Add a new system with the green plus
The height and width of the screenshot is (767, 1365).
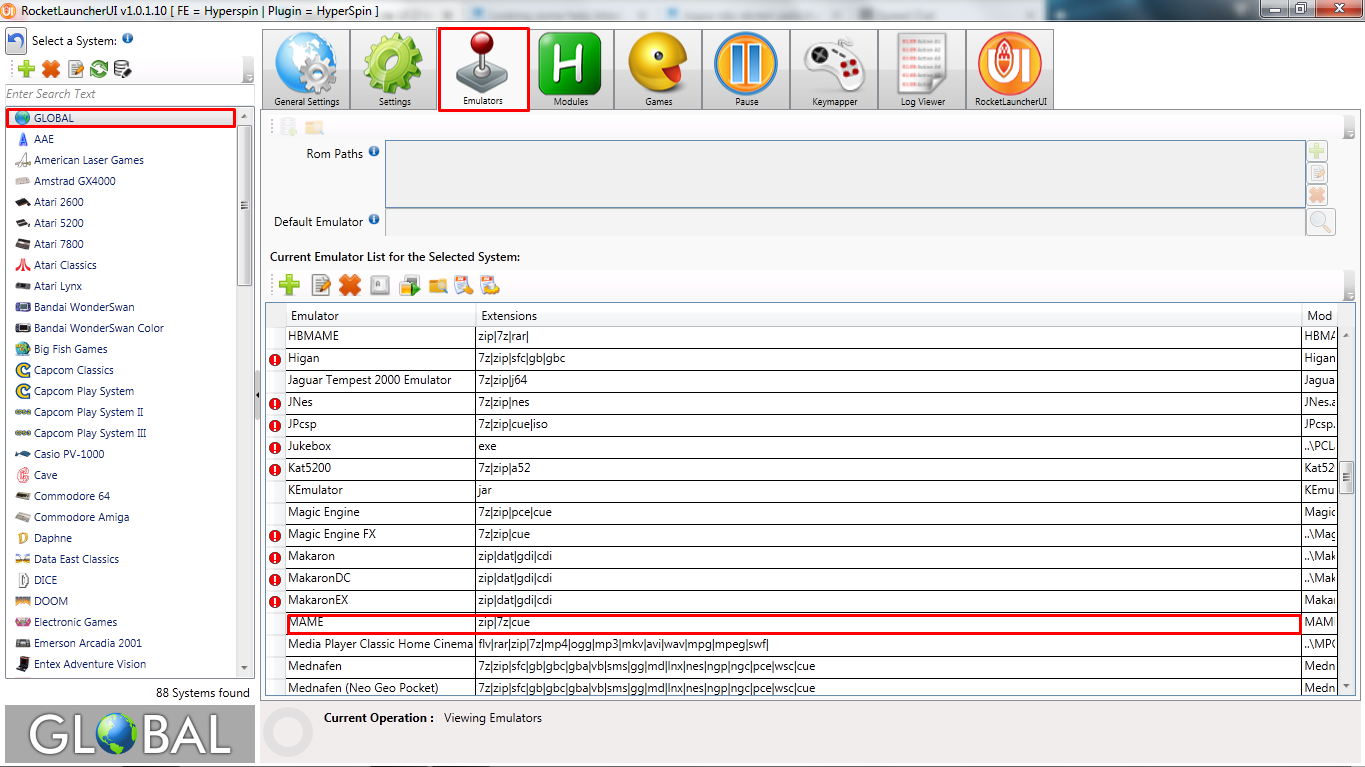coord(27,69)
